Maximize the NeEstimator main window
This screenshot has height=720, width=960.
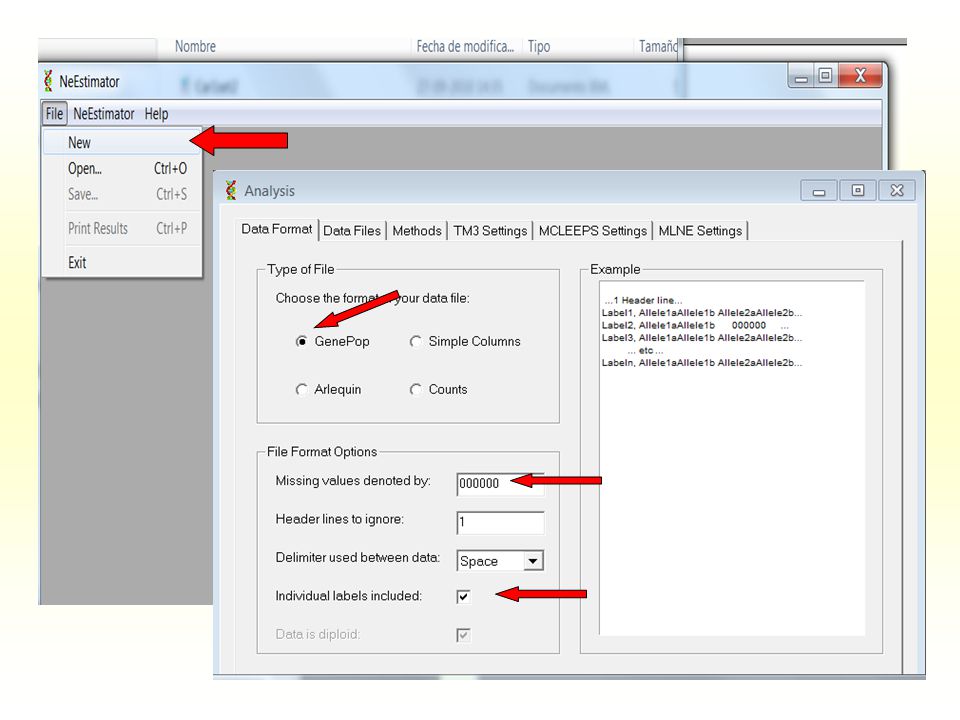pyautogui.click(x=825, y=76)
